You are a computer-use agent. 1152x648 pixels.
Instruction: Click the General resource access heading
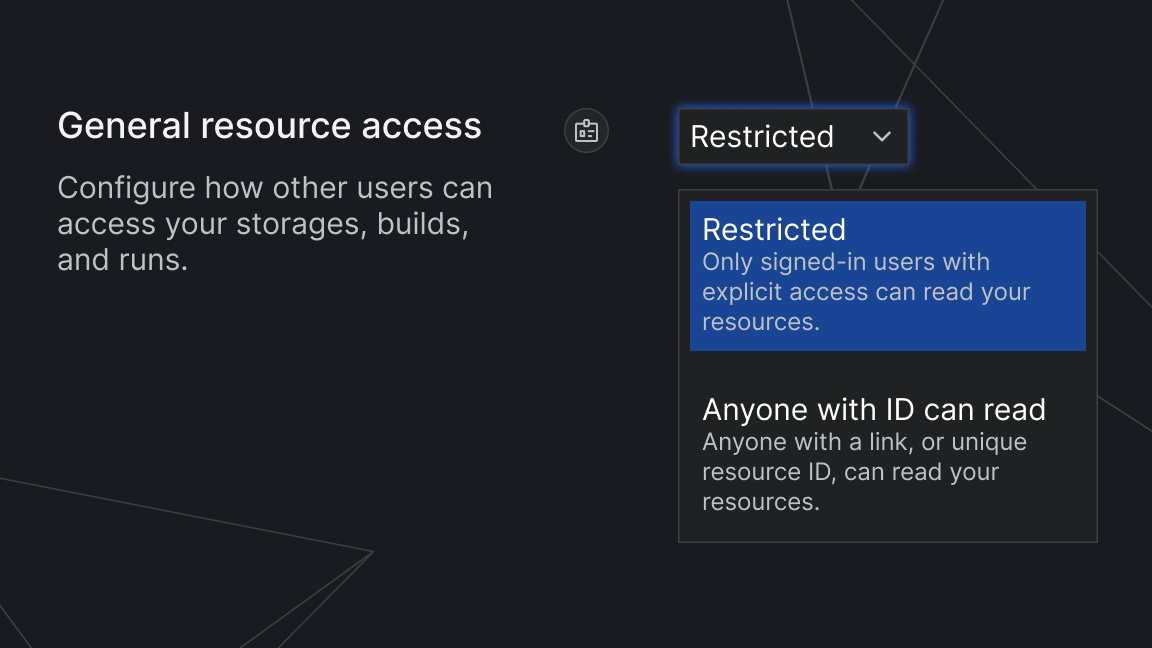point(270,125)
